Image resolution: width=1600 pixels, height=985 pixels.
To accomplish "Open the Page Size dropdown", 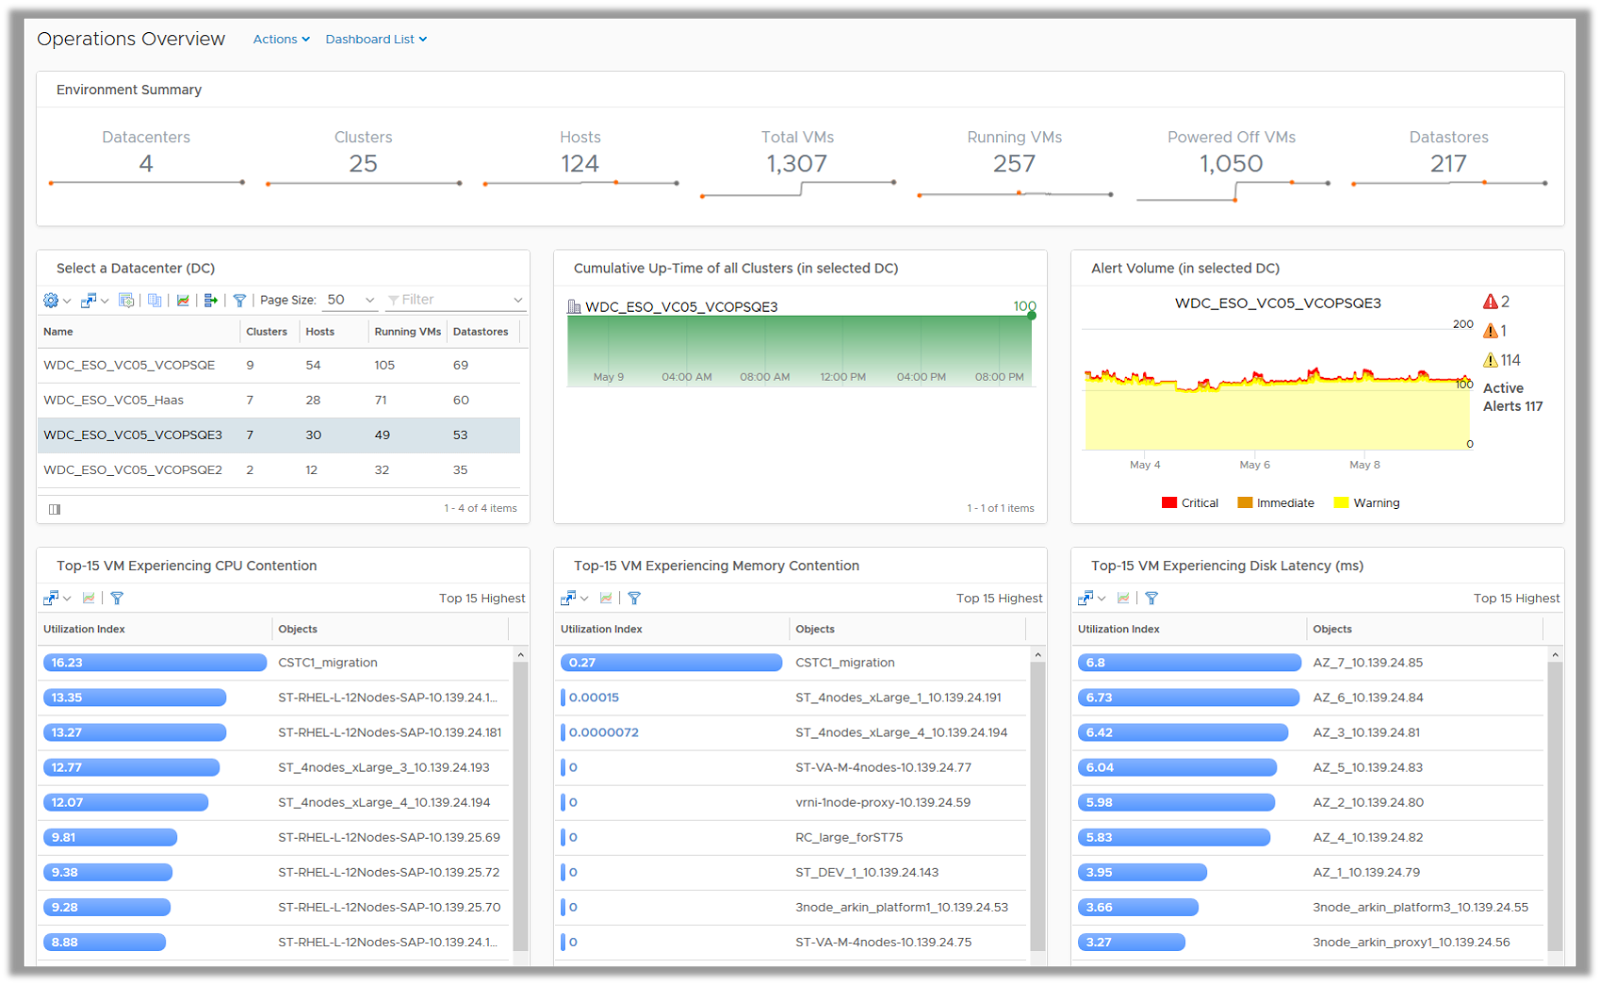I will tap(350, 300).
